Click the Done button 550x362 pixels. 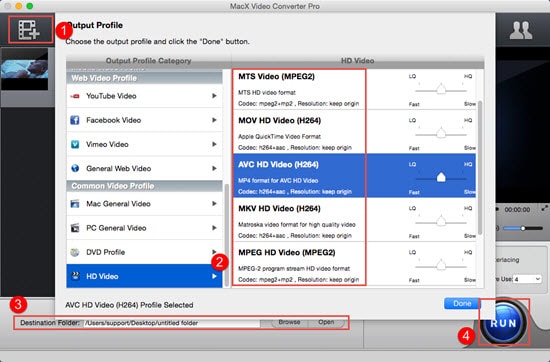click(462, 303)
